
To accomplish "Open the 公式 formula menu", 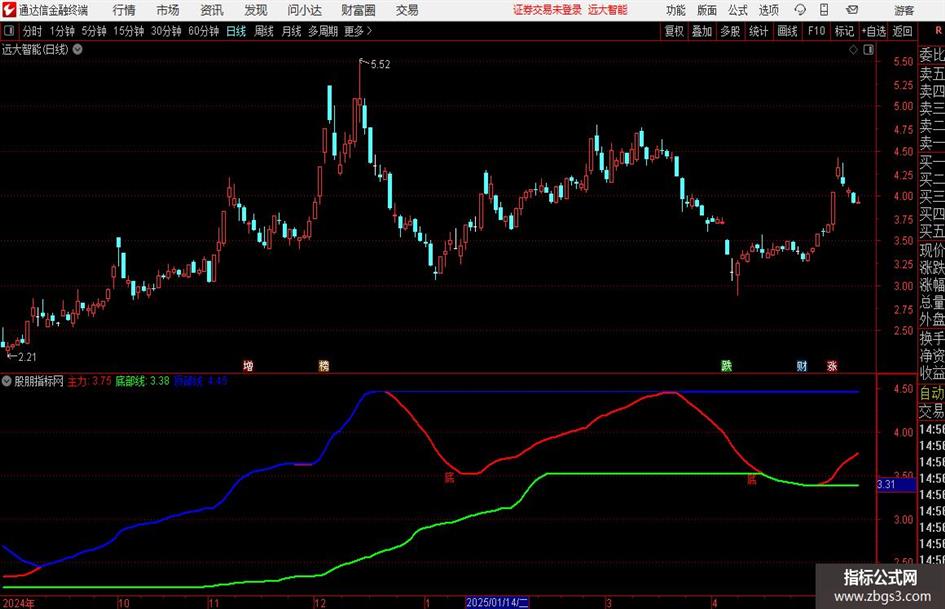I will (737, 10).
